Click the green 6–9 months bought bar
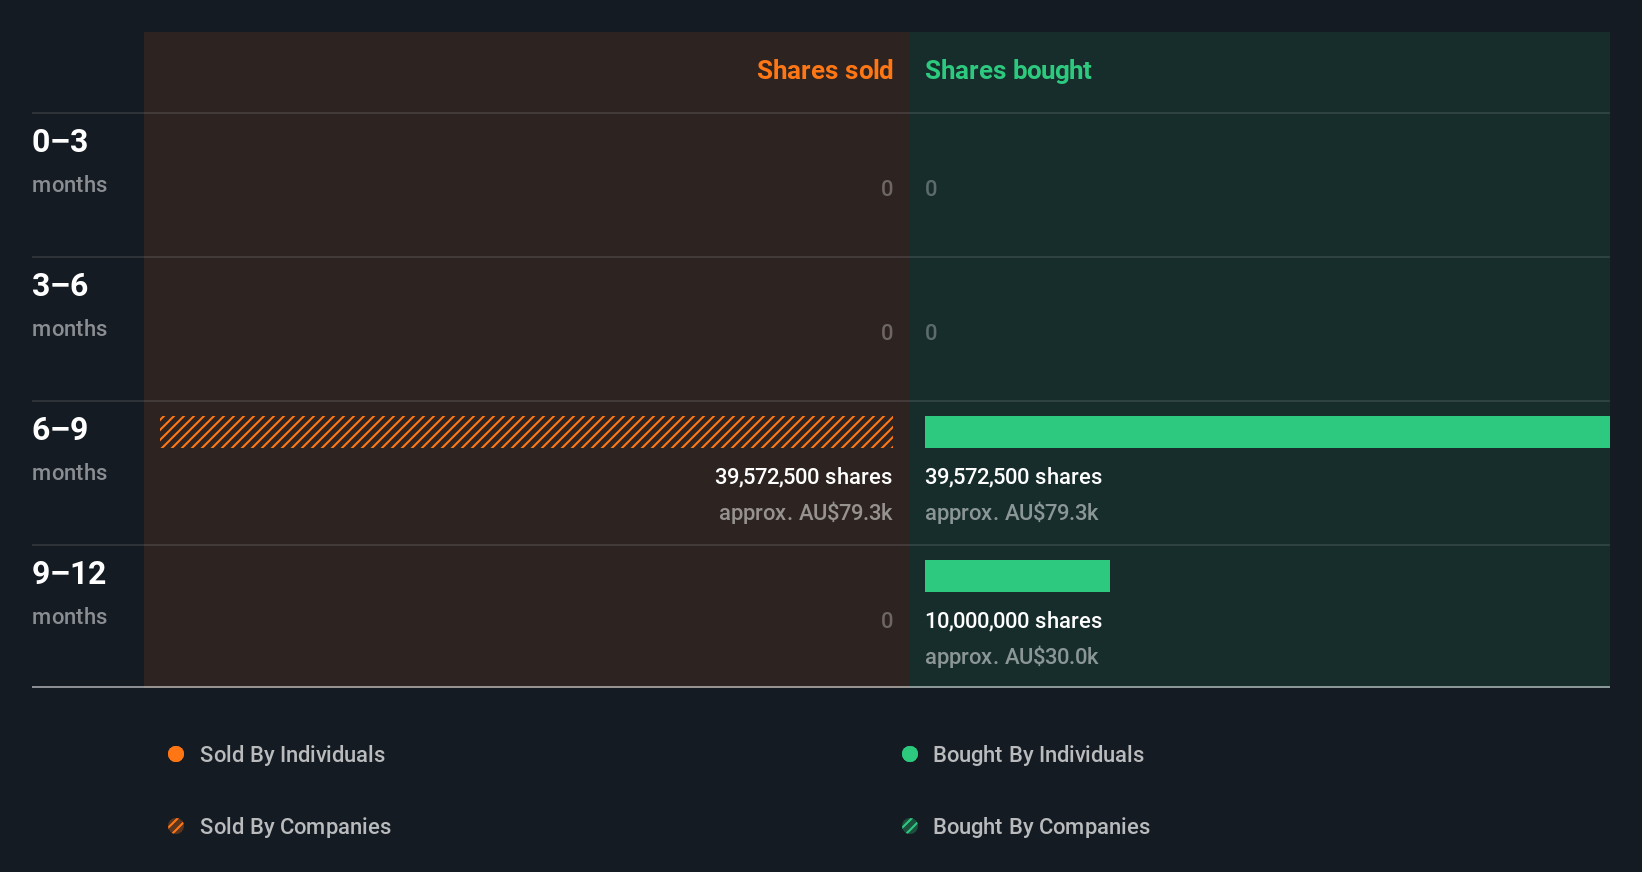1642x872 pixels. click(x=1267, y=432)
